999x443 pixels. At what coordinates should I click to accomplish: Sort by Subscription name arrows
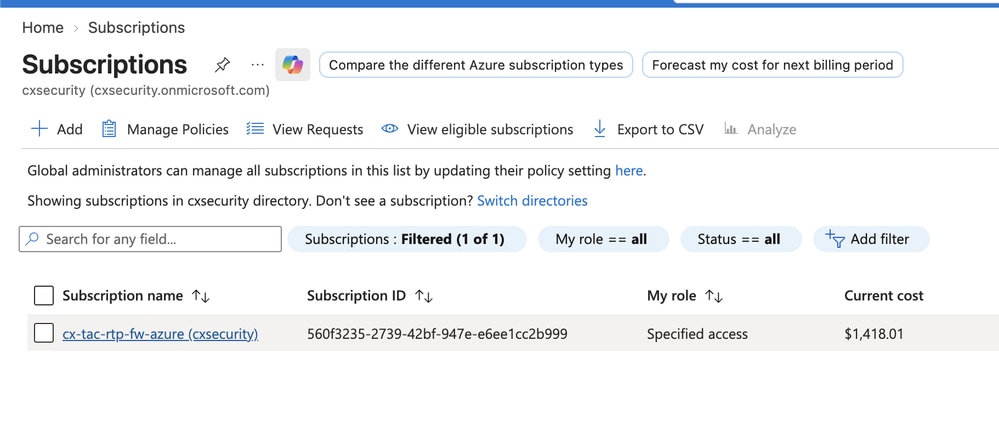click(201, 296)
